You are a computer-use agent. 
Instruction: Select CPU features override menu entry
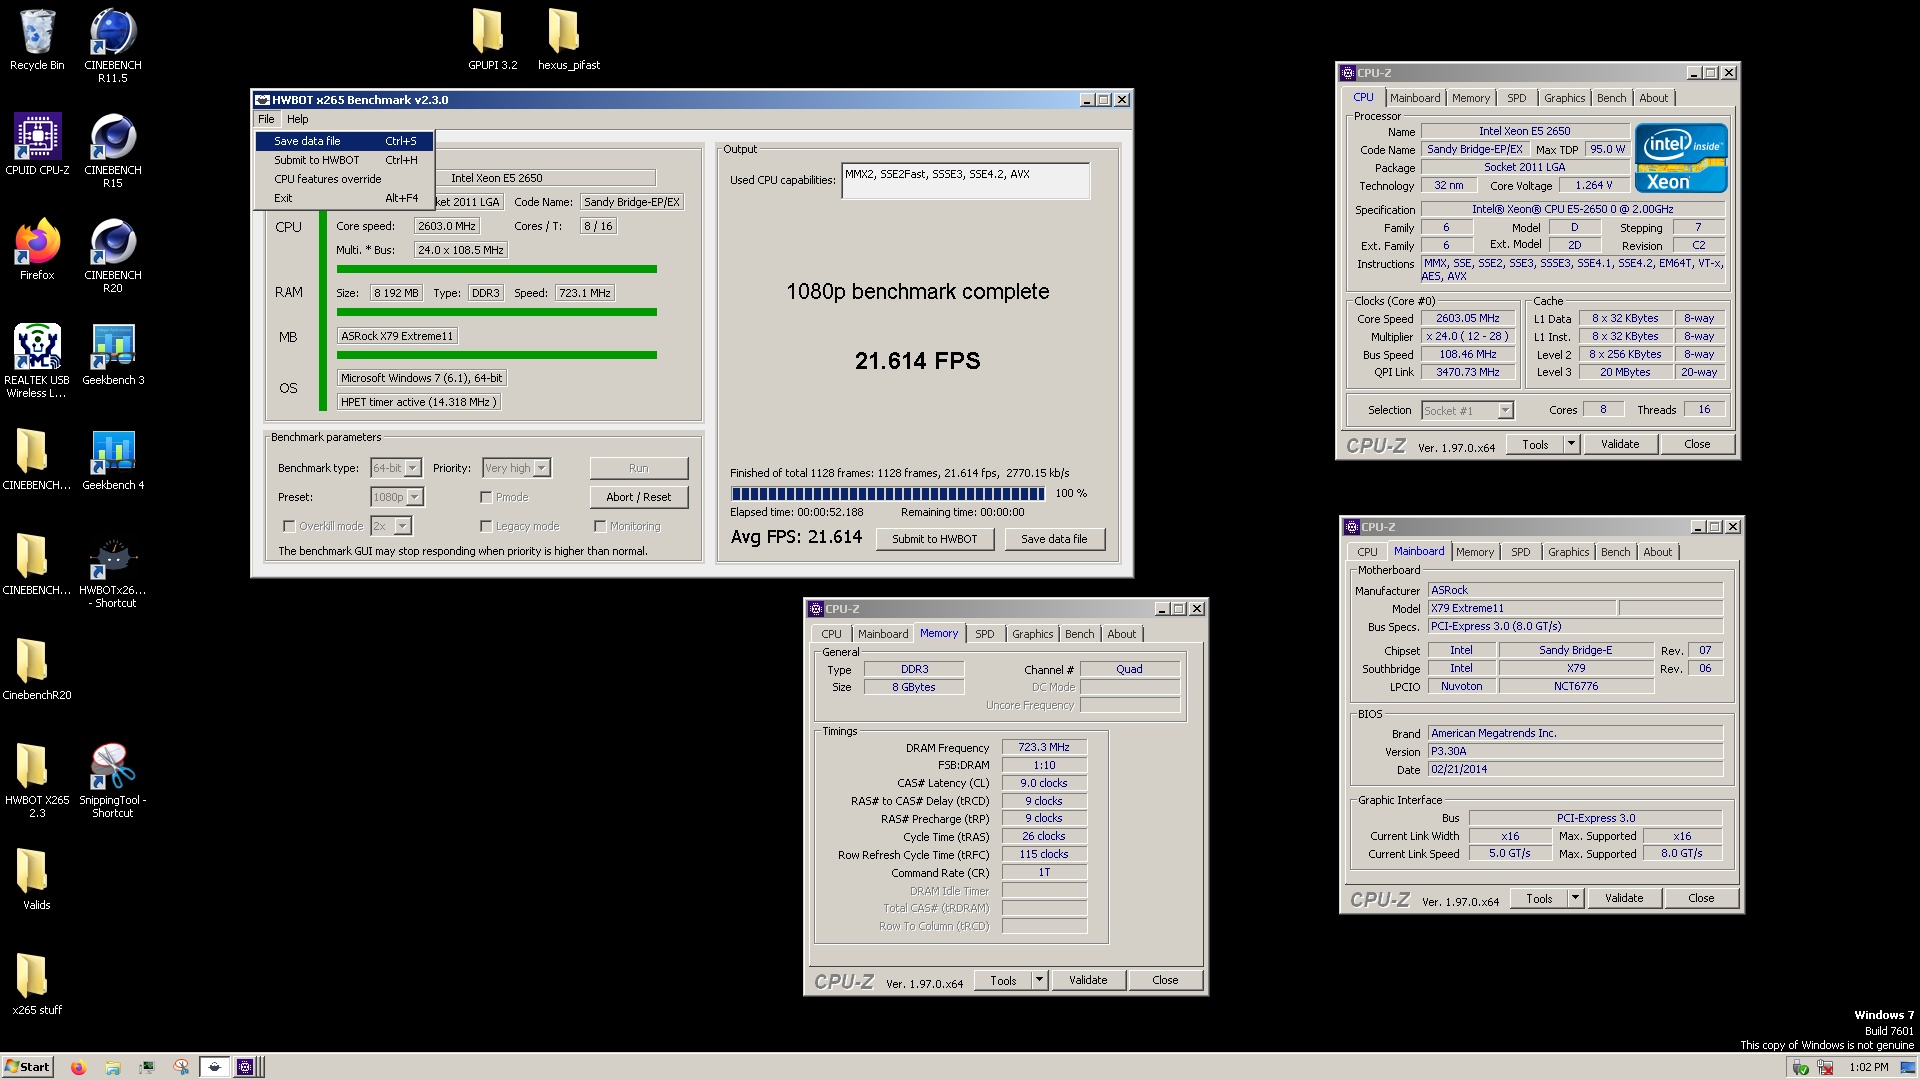coord(344,179)
